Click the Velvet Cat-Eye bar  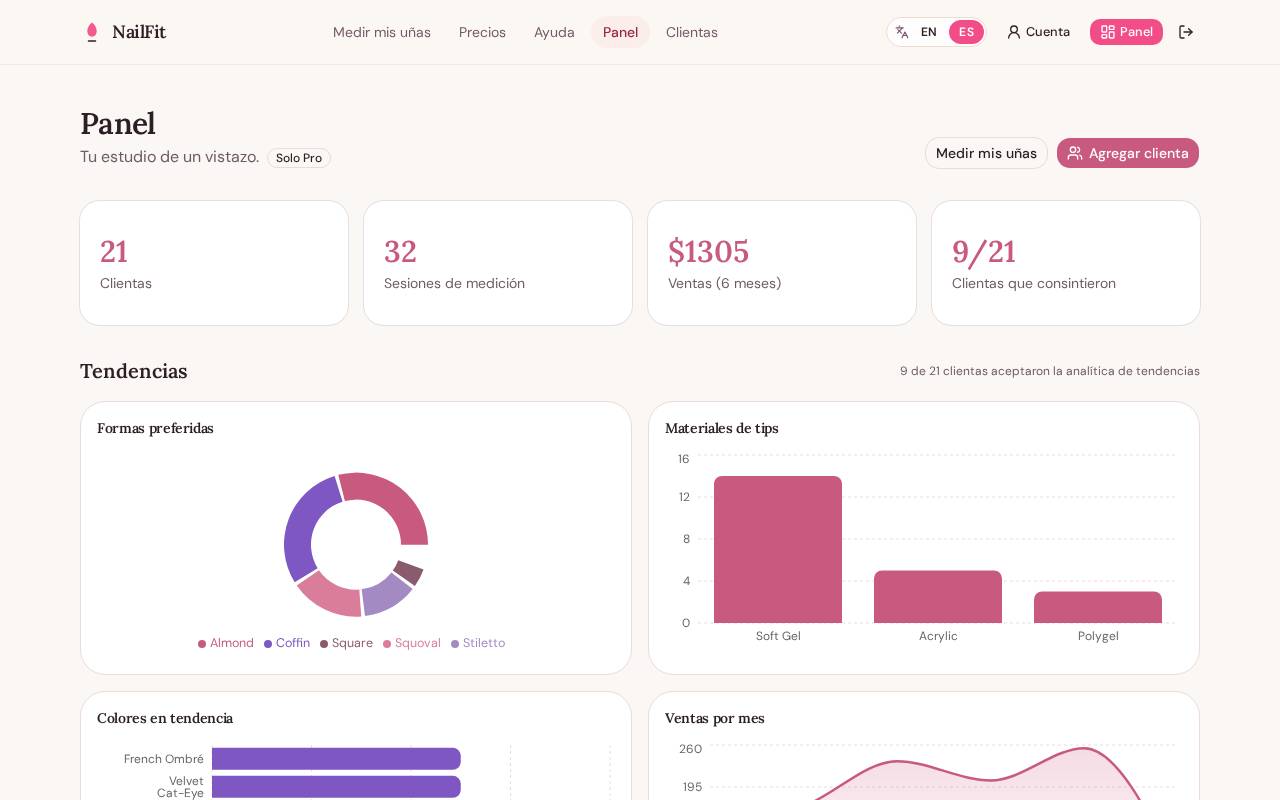pos(336,787)
